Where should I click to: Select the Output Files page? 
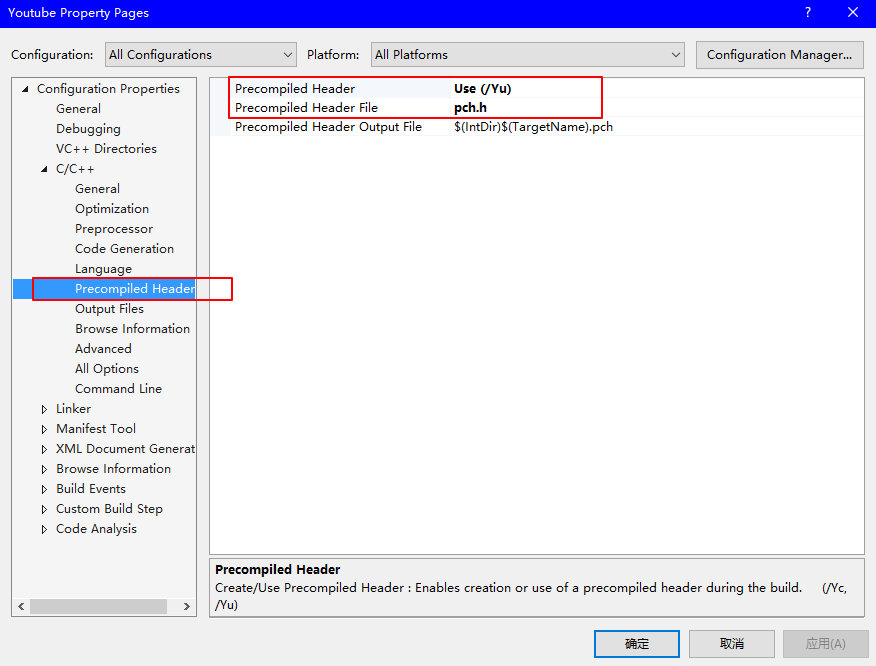point(110,309)
